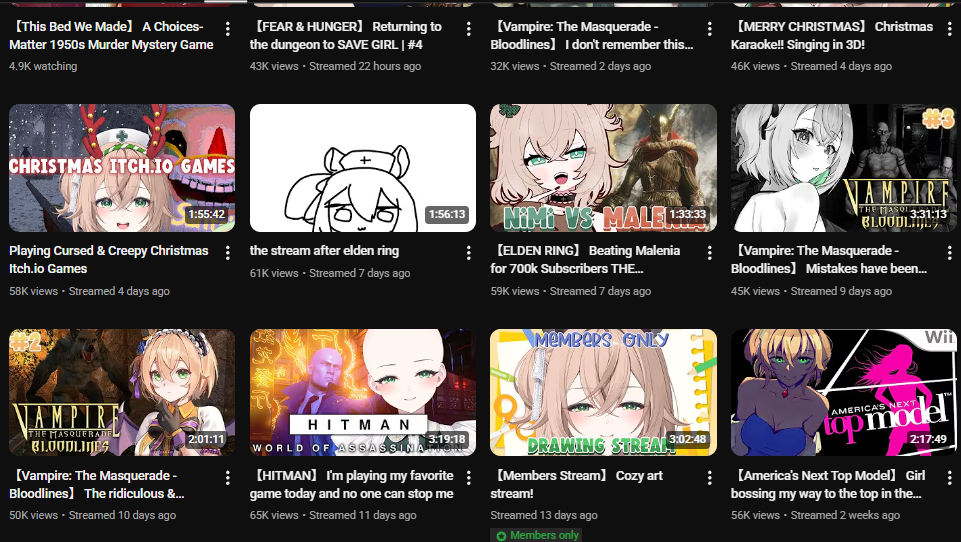Viewport: 961px width, 542px height.
Task: Open the Christmas Itch.io Games thumbnail
Action: (x=122, y=168)
